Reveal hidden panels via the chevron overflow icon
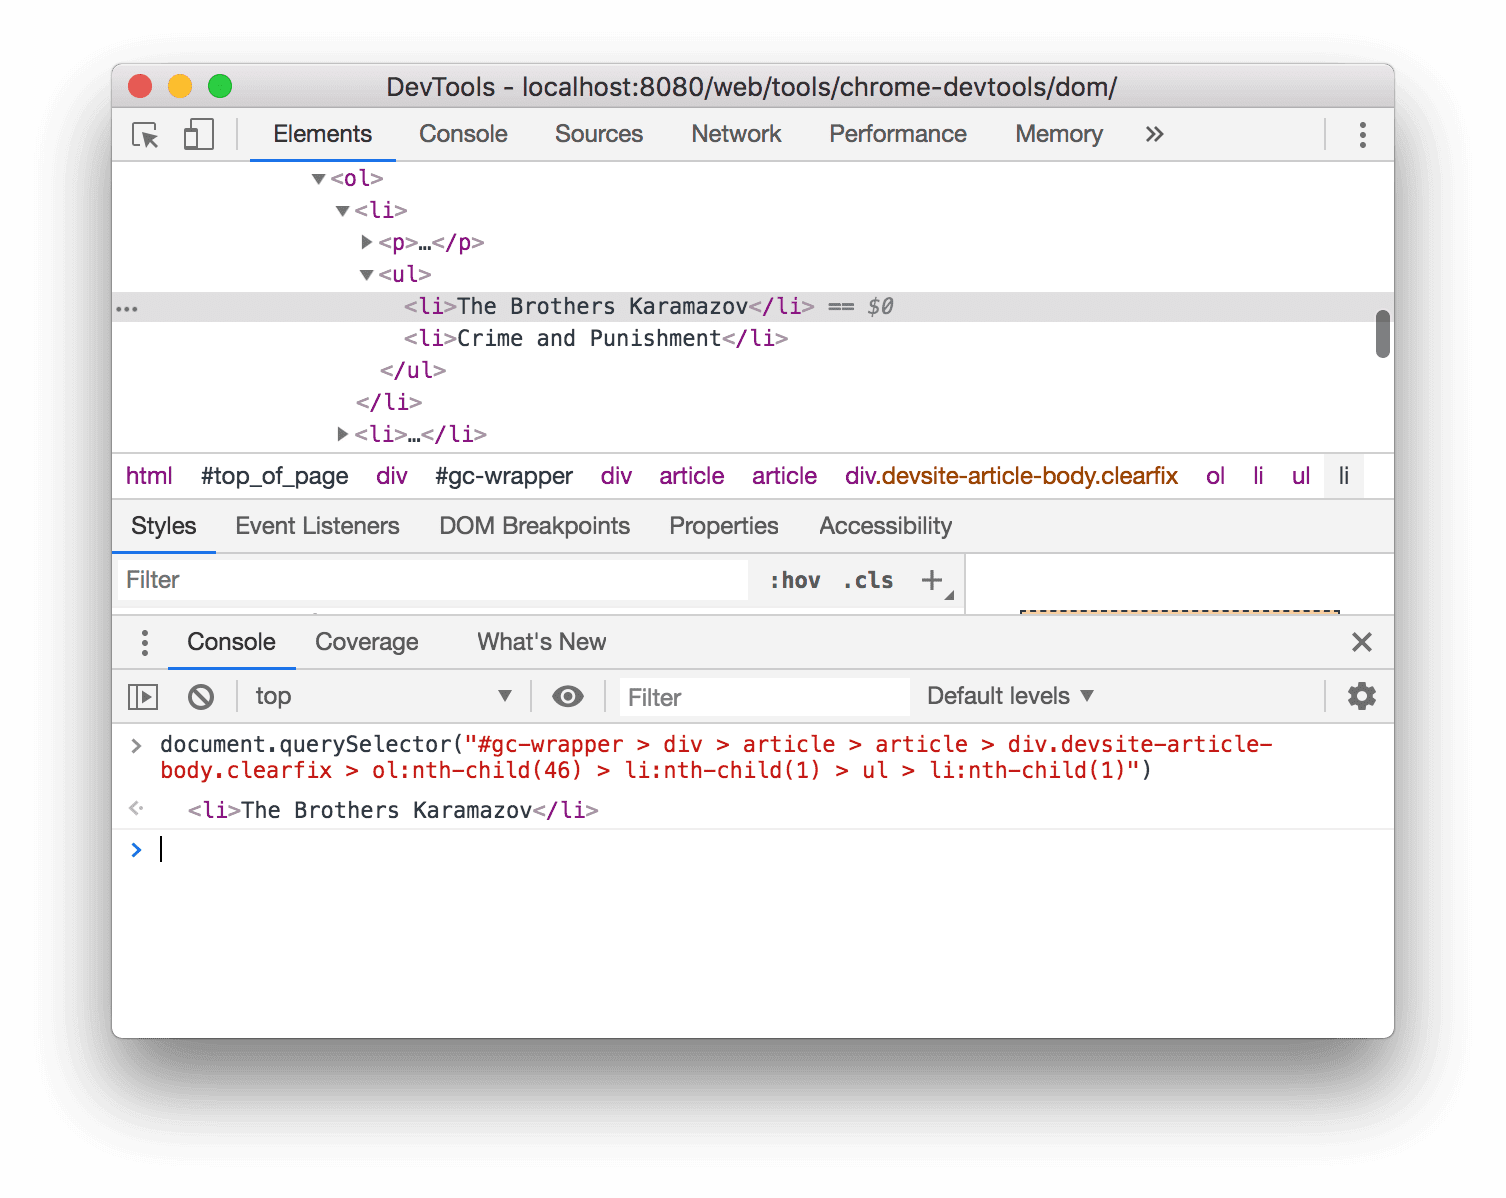 pyautogui.click(x=1154, y=134)
